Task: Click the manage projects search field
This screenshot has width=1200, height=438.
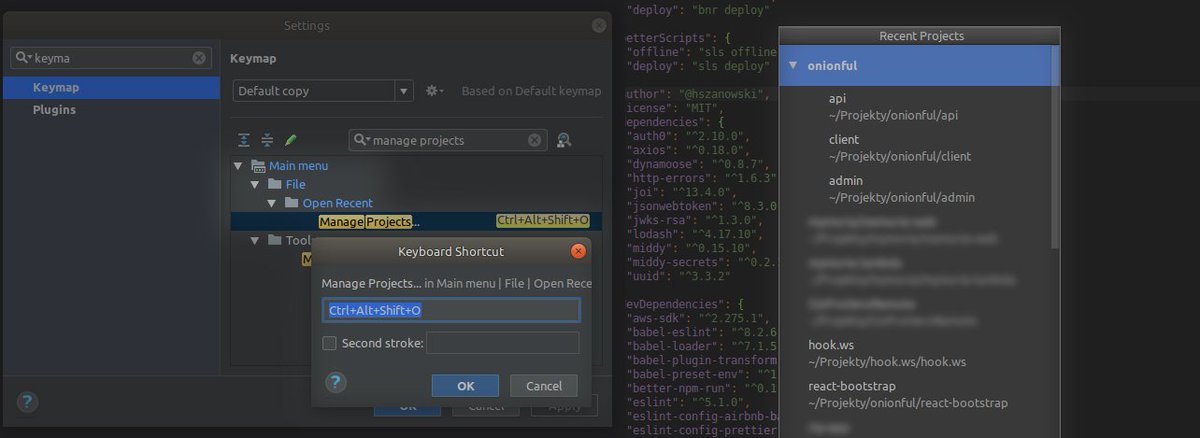Action: click(x=448, y=140)
